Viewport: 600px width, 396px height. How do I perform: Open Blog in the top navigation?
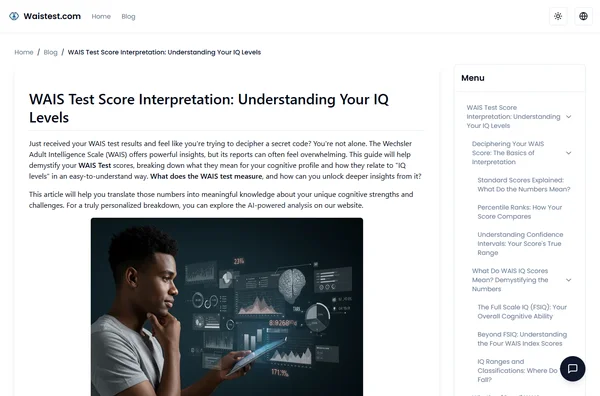coord(128,16)
